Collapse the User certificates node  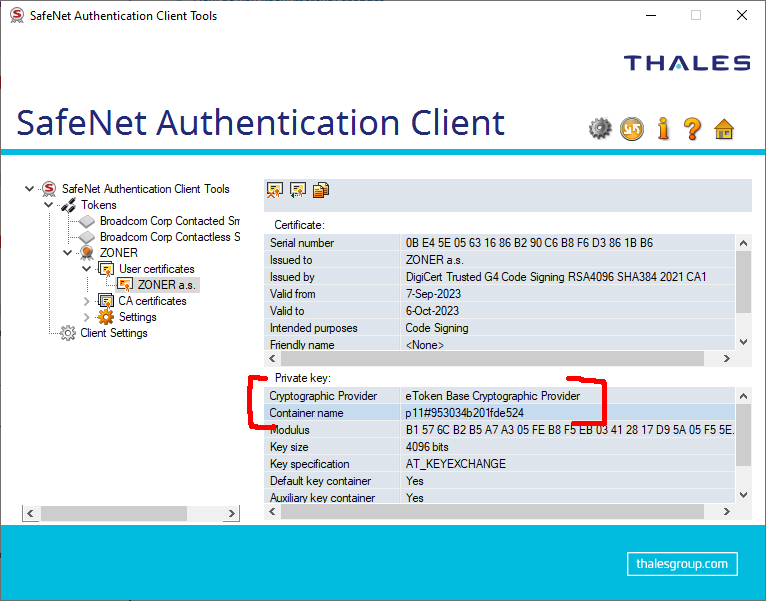[86, 269]
